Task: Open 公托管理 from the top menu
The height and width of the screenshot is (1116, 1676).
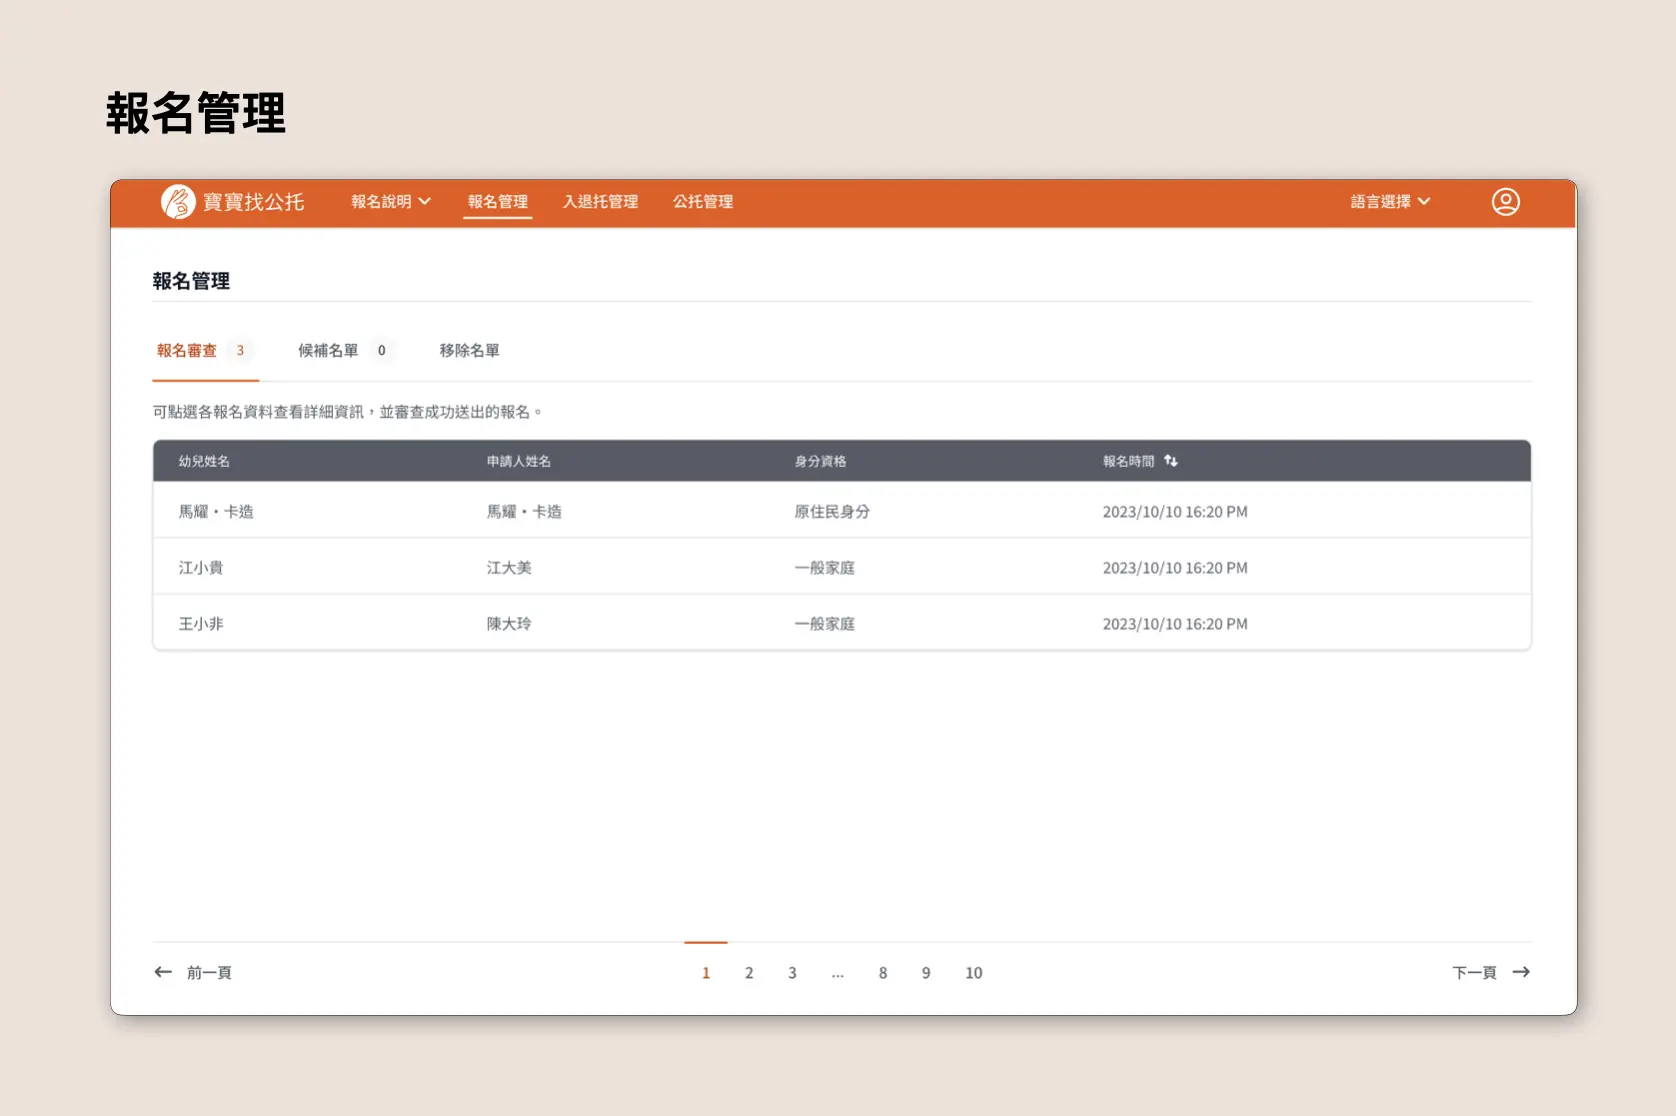Action: [703, 201]
